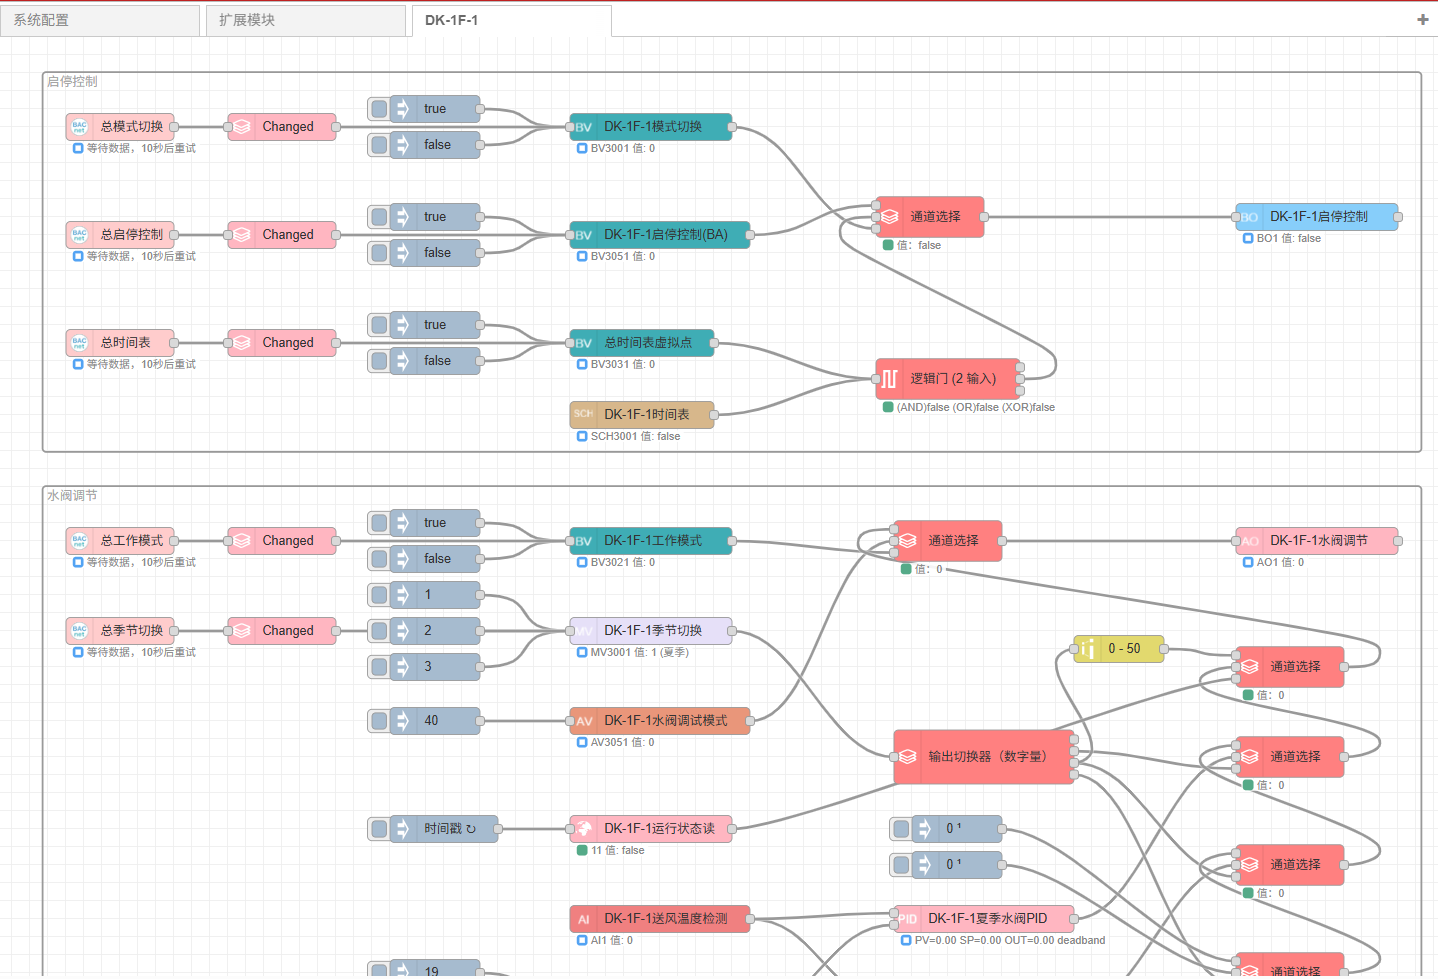Image resolution: width=1438 pixels, height=979 pixels.
Task: Click status text AO1 值: 0
Action: pyautogui.click(x=1281, y=563)
